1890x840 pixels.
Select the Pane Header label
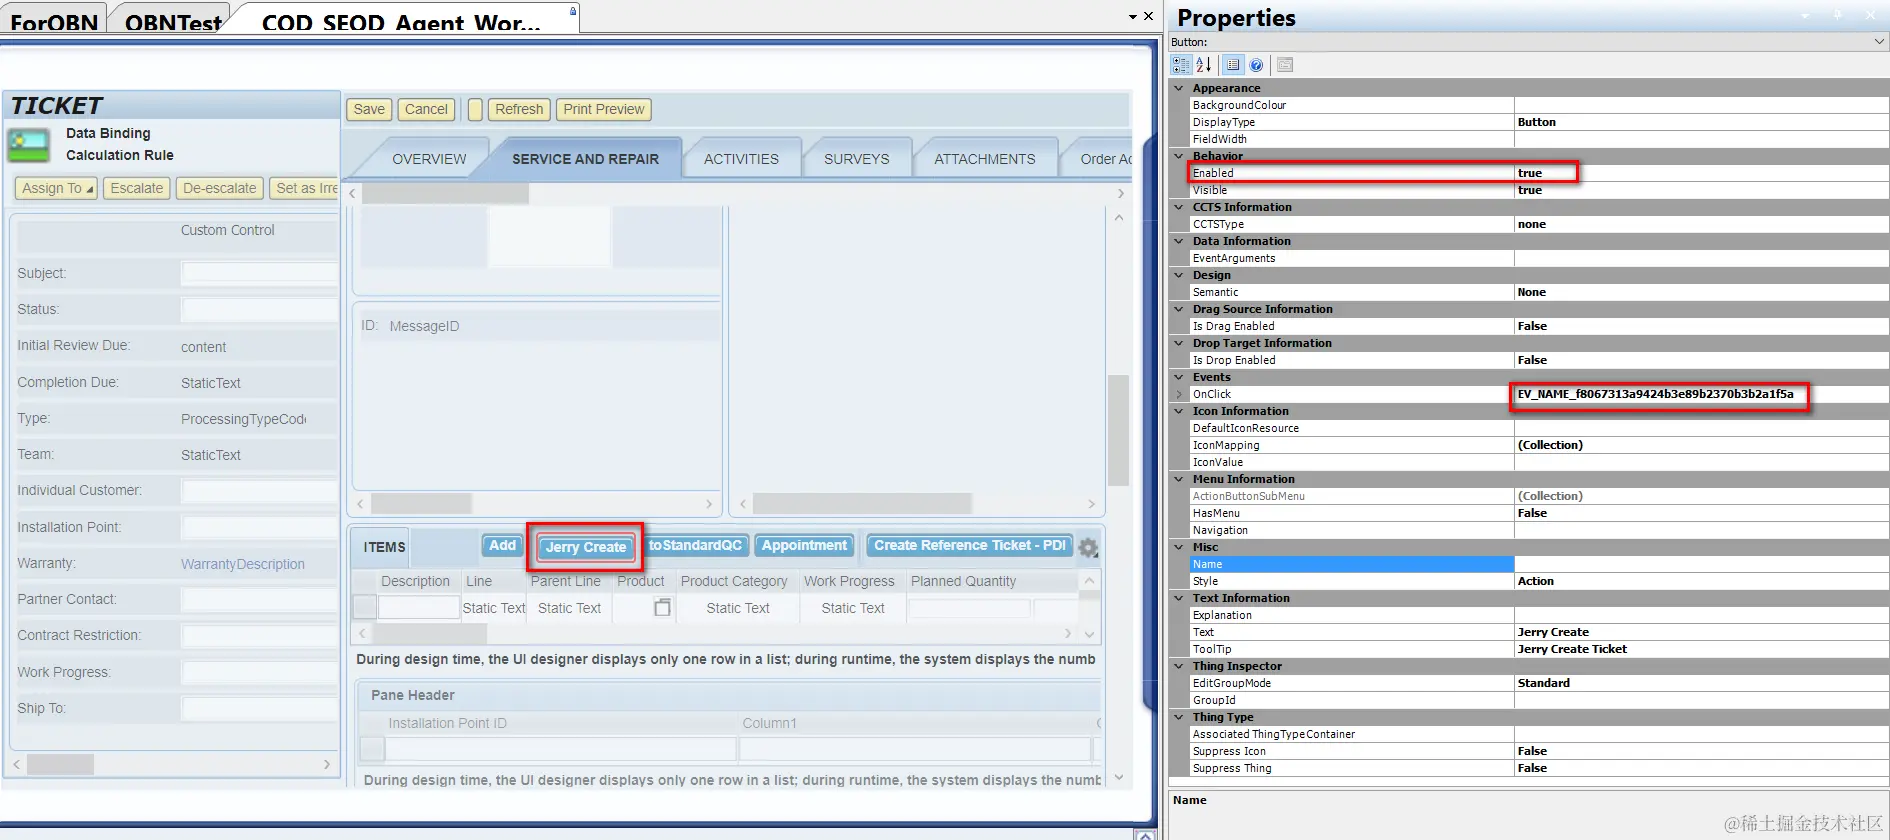412,695
